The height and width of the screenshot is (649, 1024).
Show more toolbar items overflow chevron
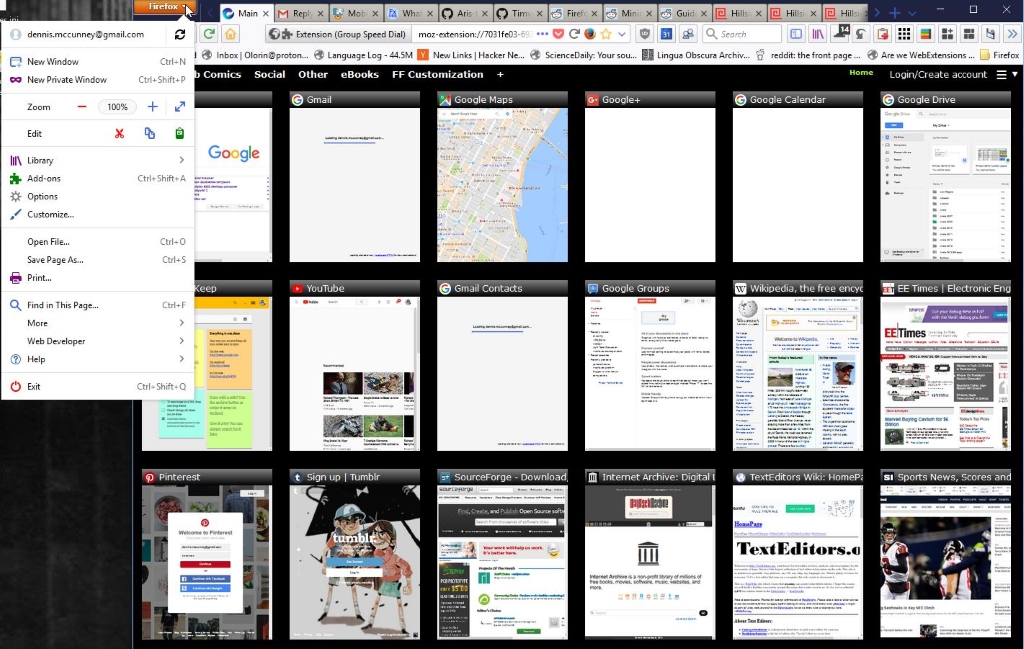[x=1012, y=34]
